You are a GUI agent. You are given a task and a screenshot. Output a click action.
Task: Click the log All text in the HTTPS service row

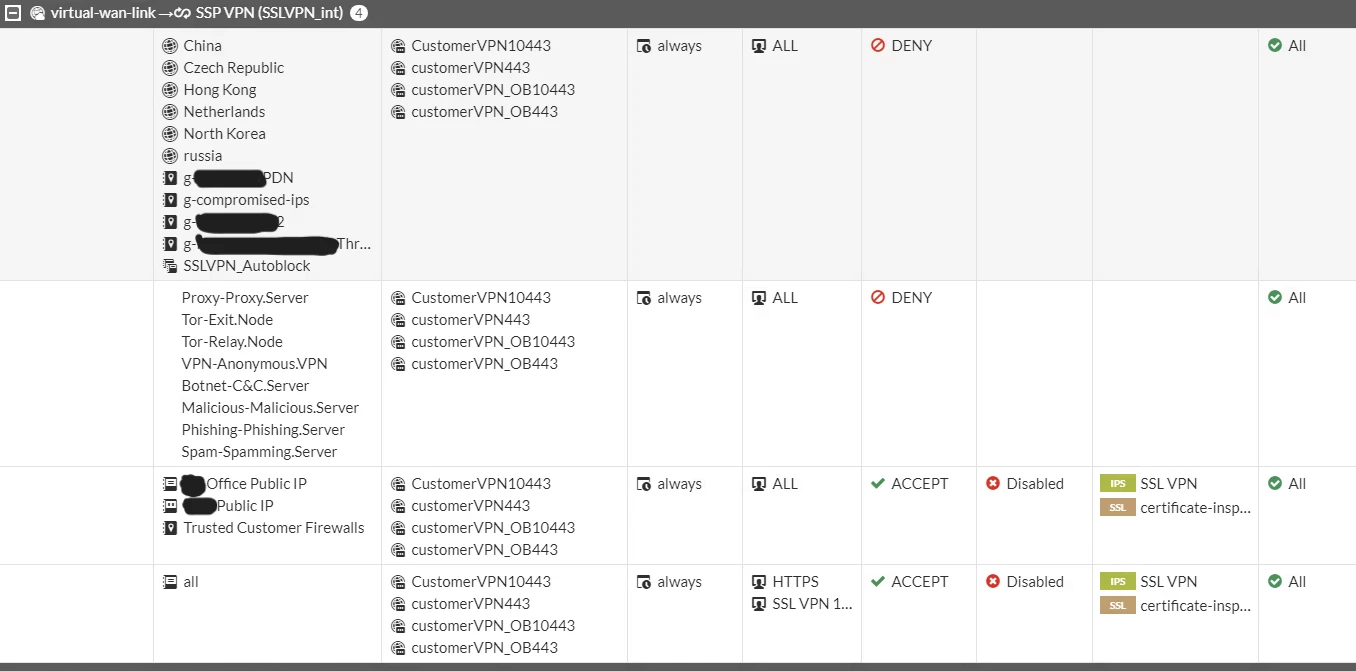point(1297,582)
